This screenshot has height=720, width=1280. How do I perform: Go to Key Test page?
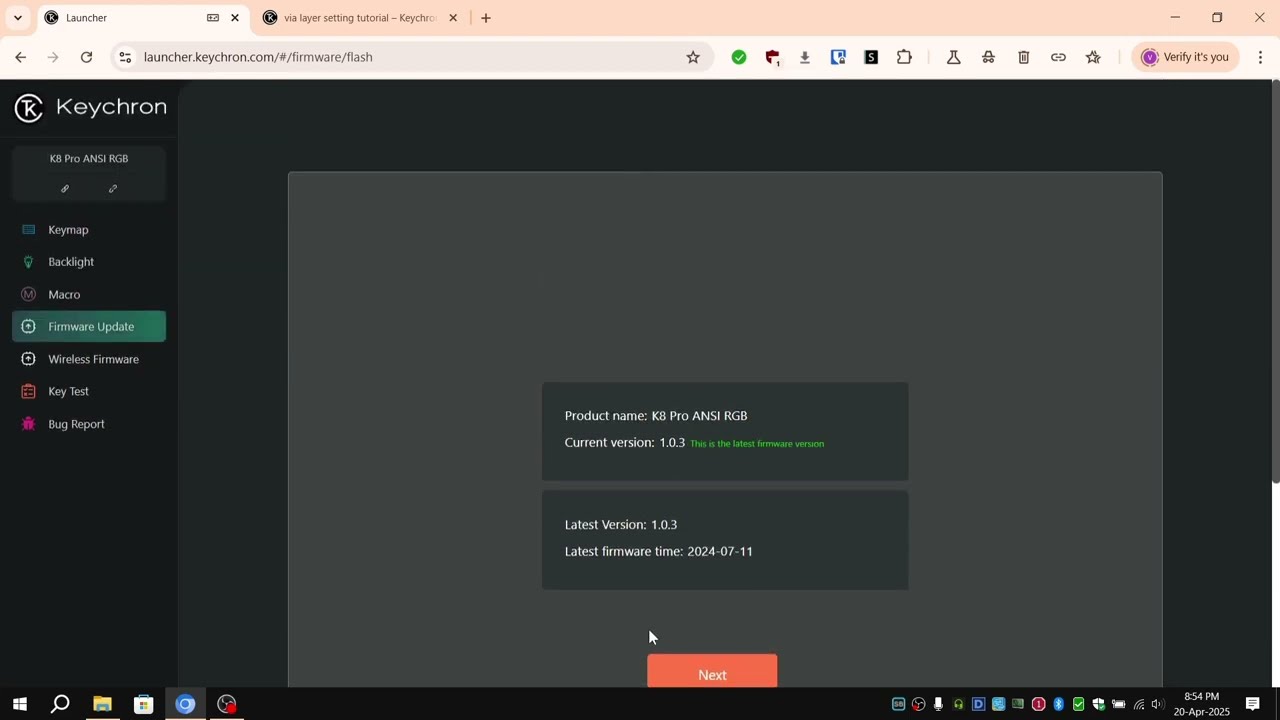[89, 391]
